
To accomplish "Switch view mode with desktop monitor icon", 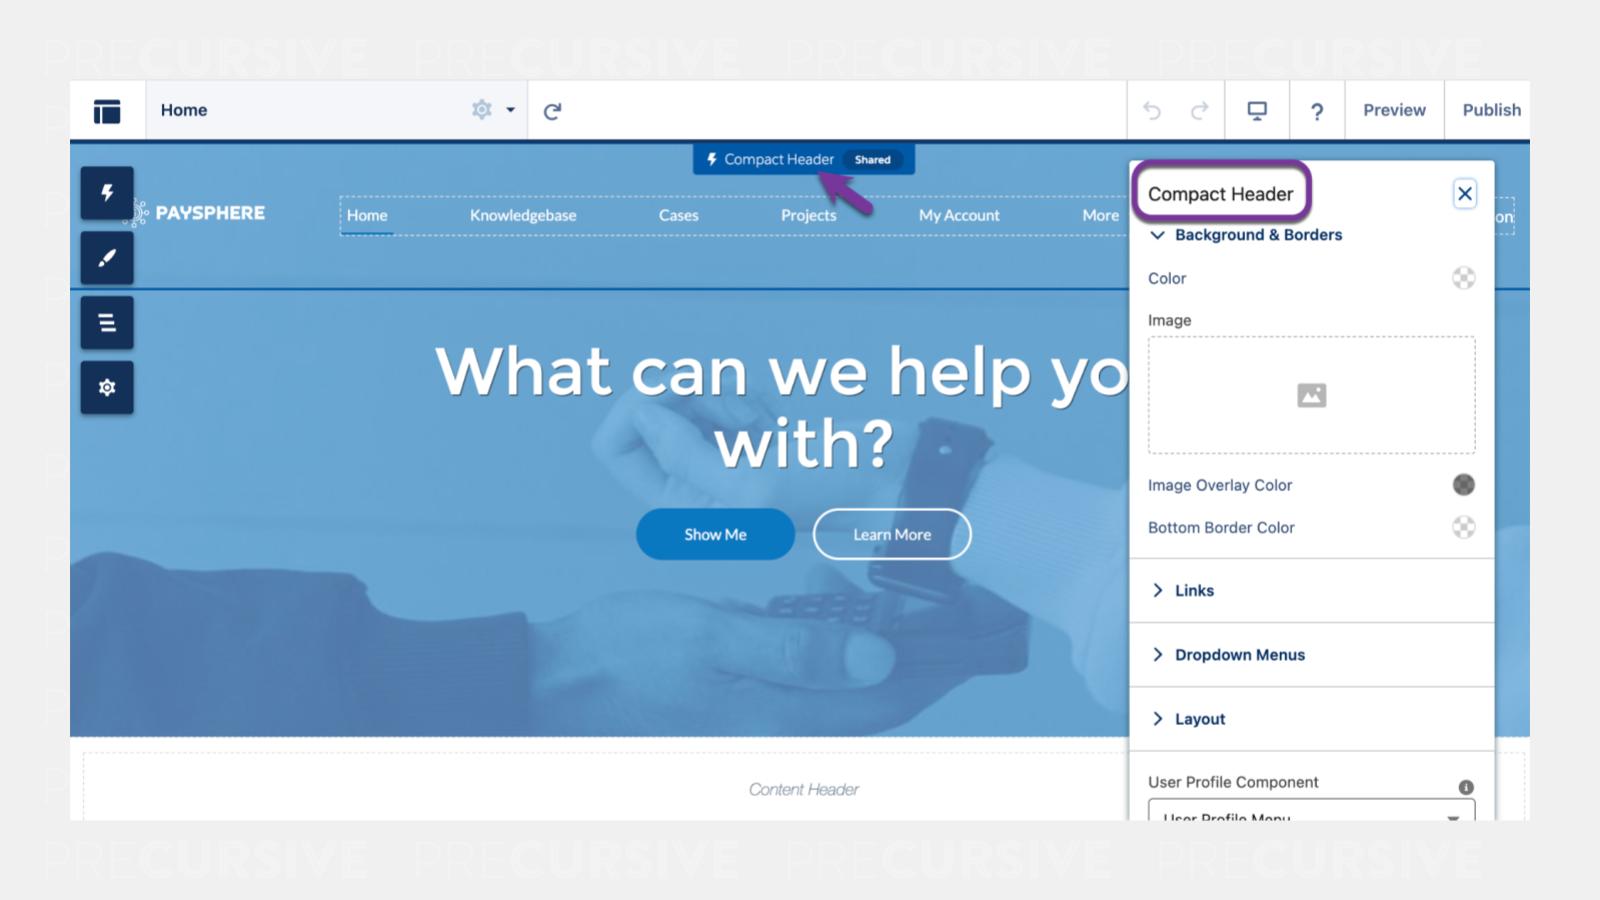I will (x=1257, y=111).
